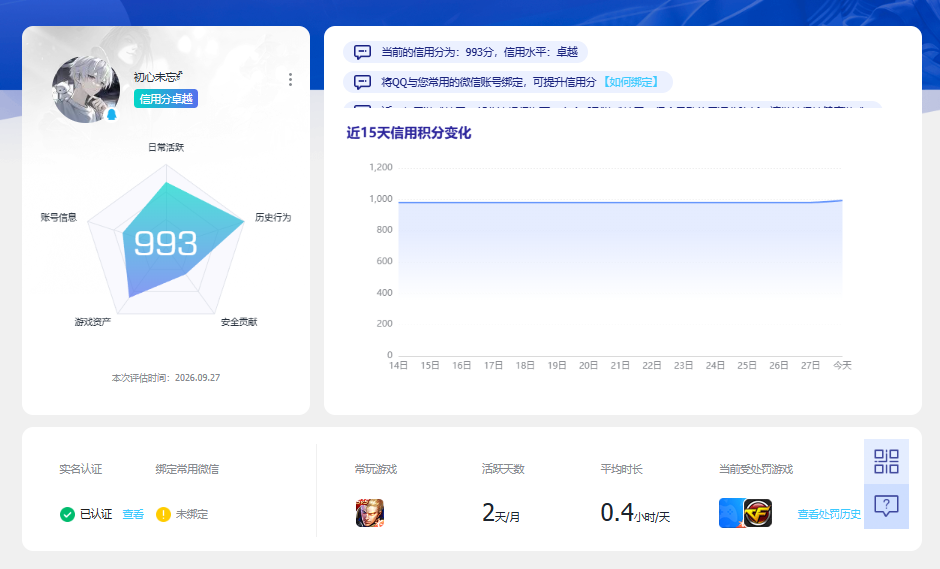Screen dimensions: 940x569
Task: Open the three-dot more options menu
Action: pyautogui.click(x=290, y=80)
